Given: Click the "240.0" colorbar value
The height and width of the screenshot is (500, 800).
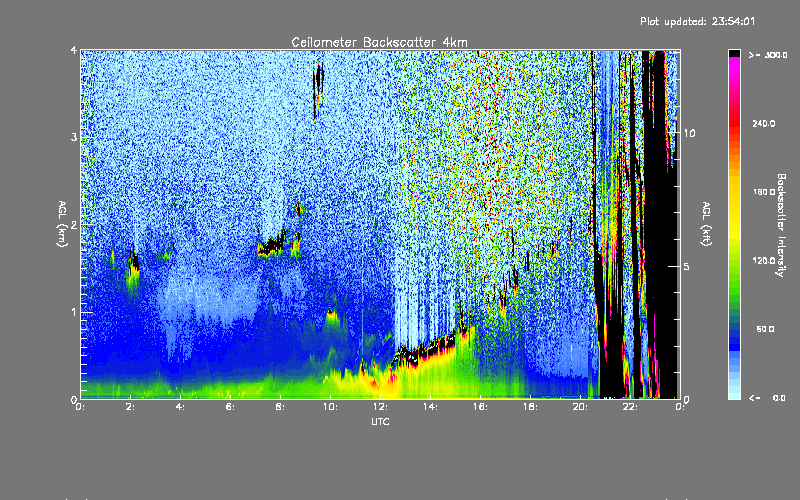Looking at the screenshot, I should 764,123.
